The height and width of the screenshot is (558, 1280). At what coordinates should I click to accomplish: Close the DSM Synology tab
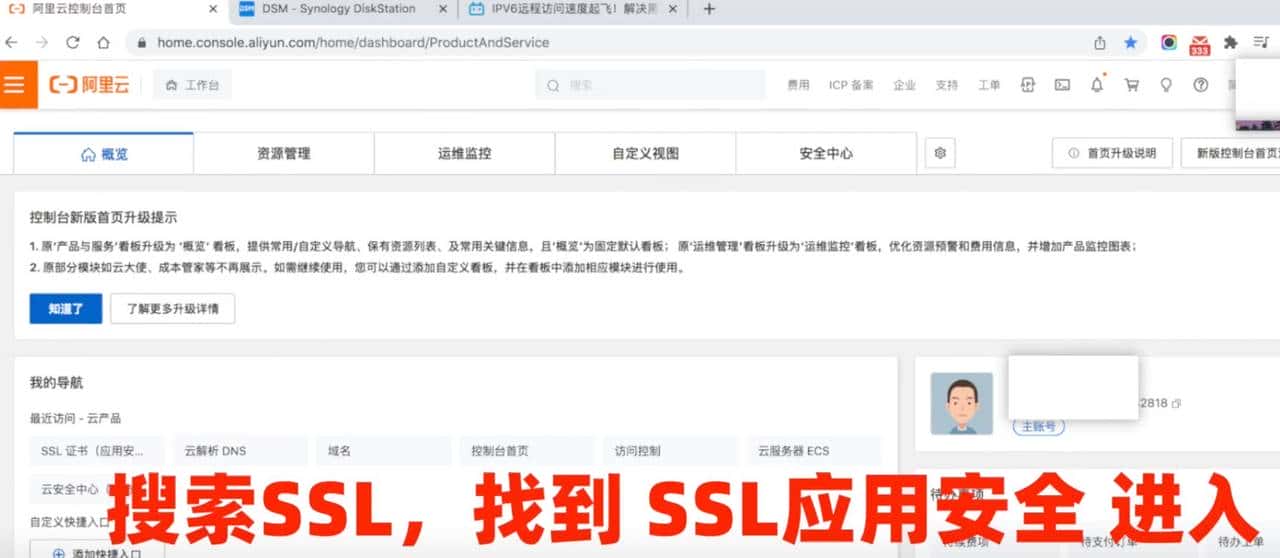coord(443,9)
